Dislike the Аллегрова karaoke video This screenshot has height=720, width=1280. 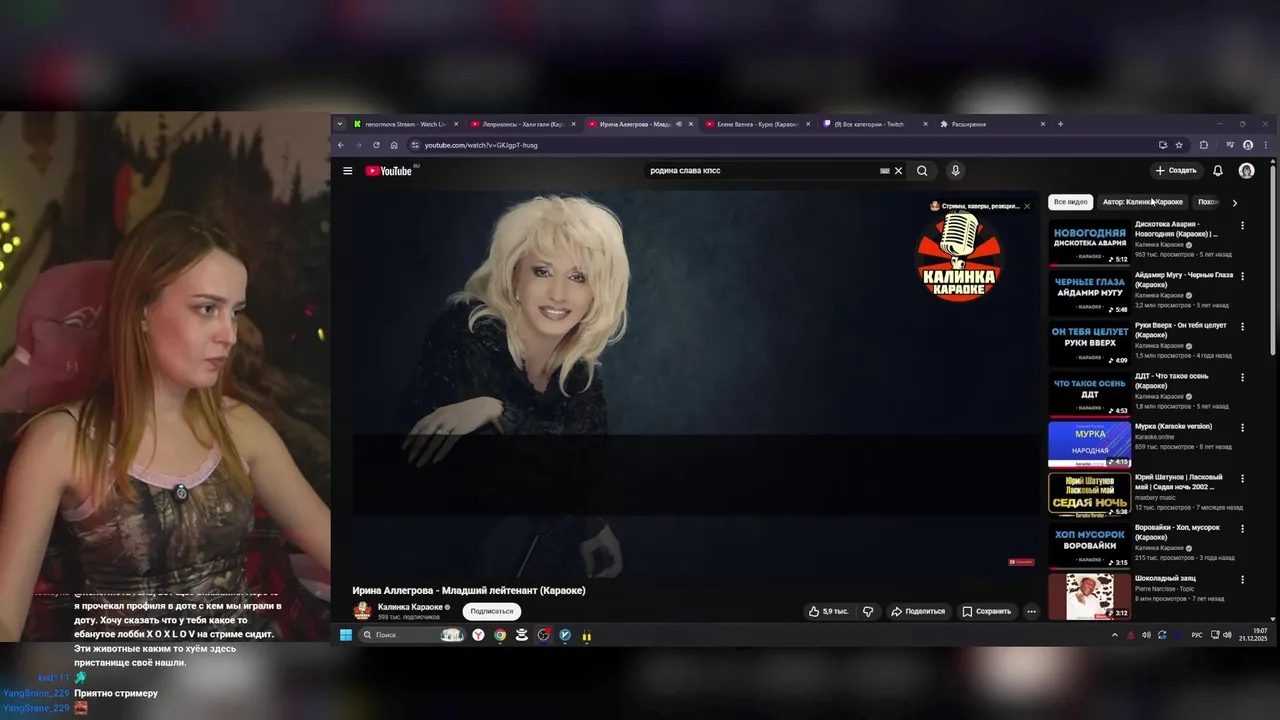868,611
